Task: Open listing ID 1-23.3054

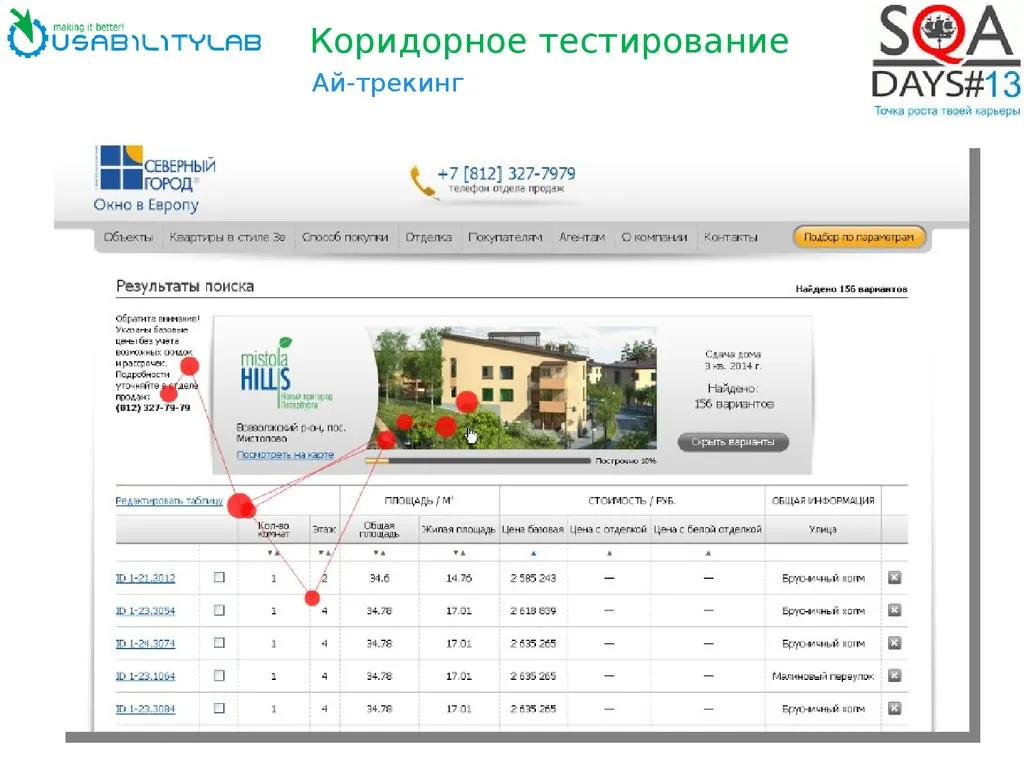Action: pos(146,611)
